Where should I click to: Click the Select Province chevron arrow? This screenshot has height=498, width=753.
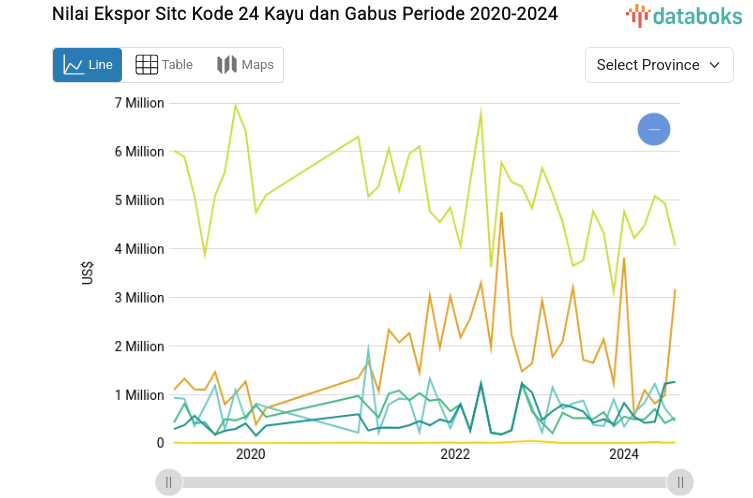pos(714,65)
